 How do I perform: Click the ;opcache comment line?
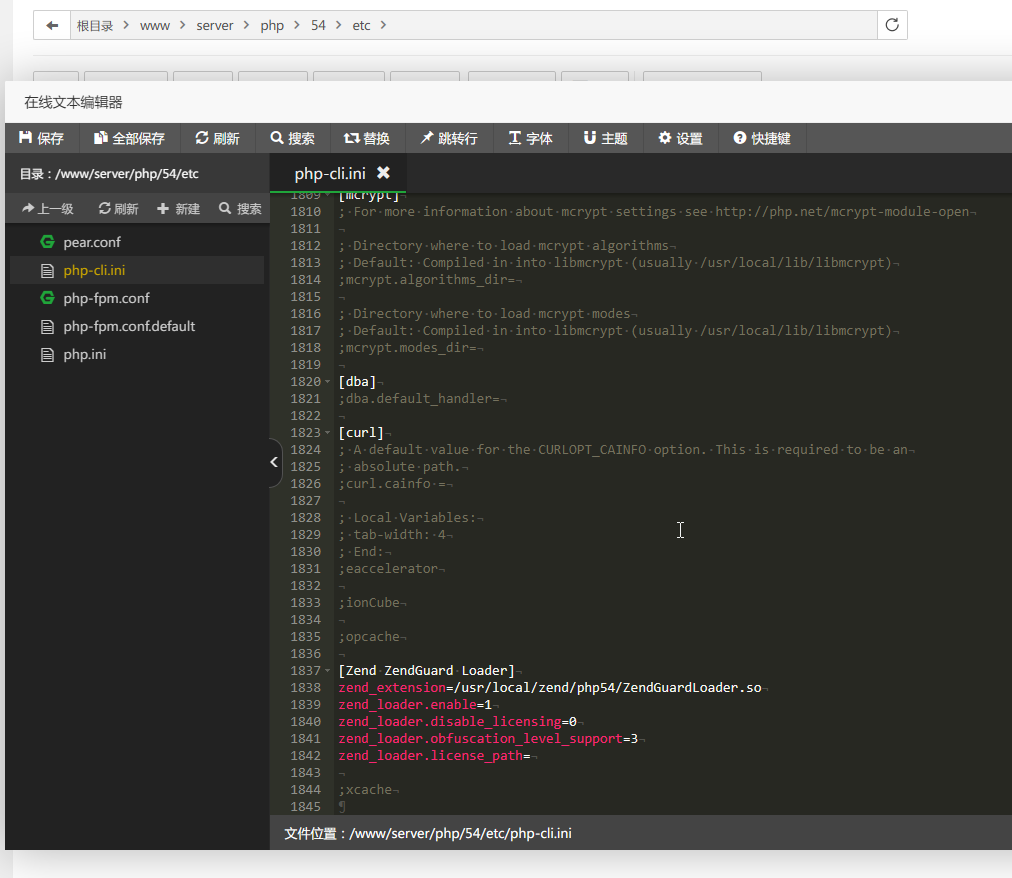coord(369,637)
